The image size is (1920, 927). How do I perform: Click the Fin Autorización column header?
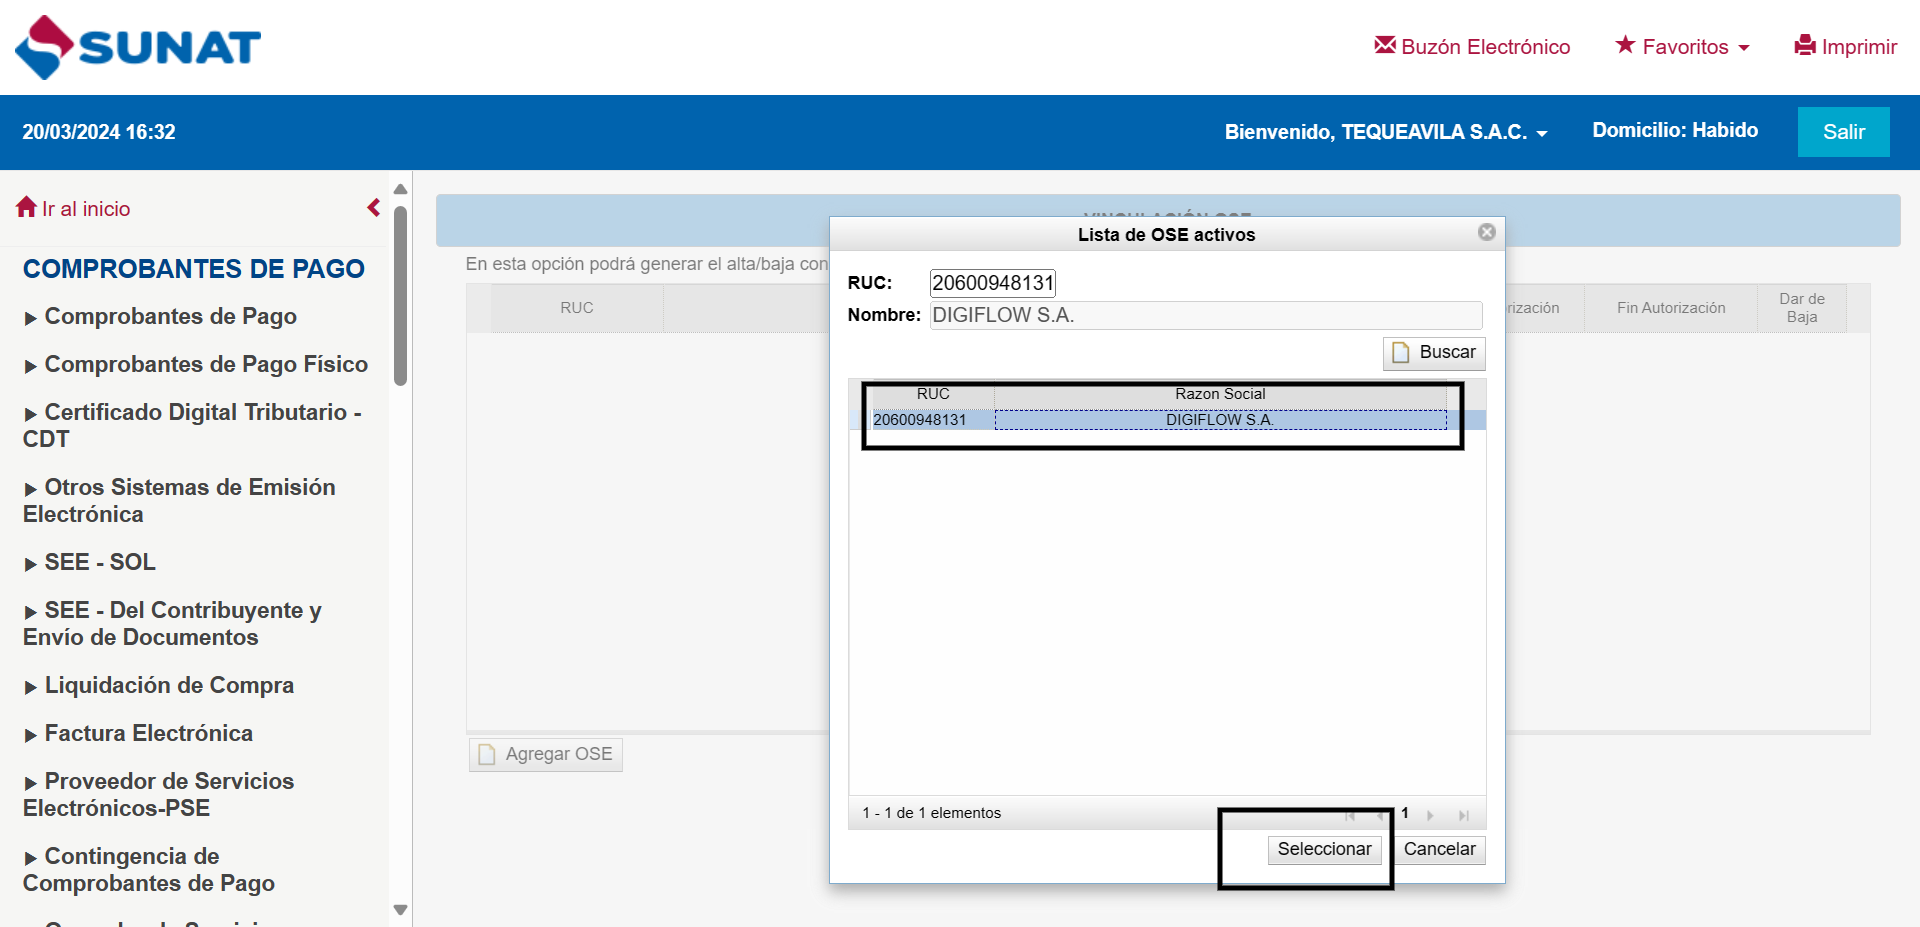[x=1671, y=308]
